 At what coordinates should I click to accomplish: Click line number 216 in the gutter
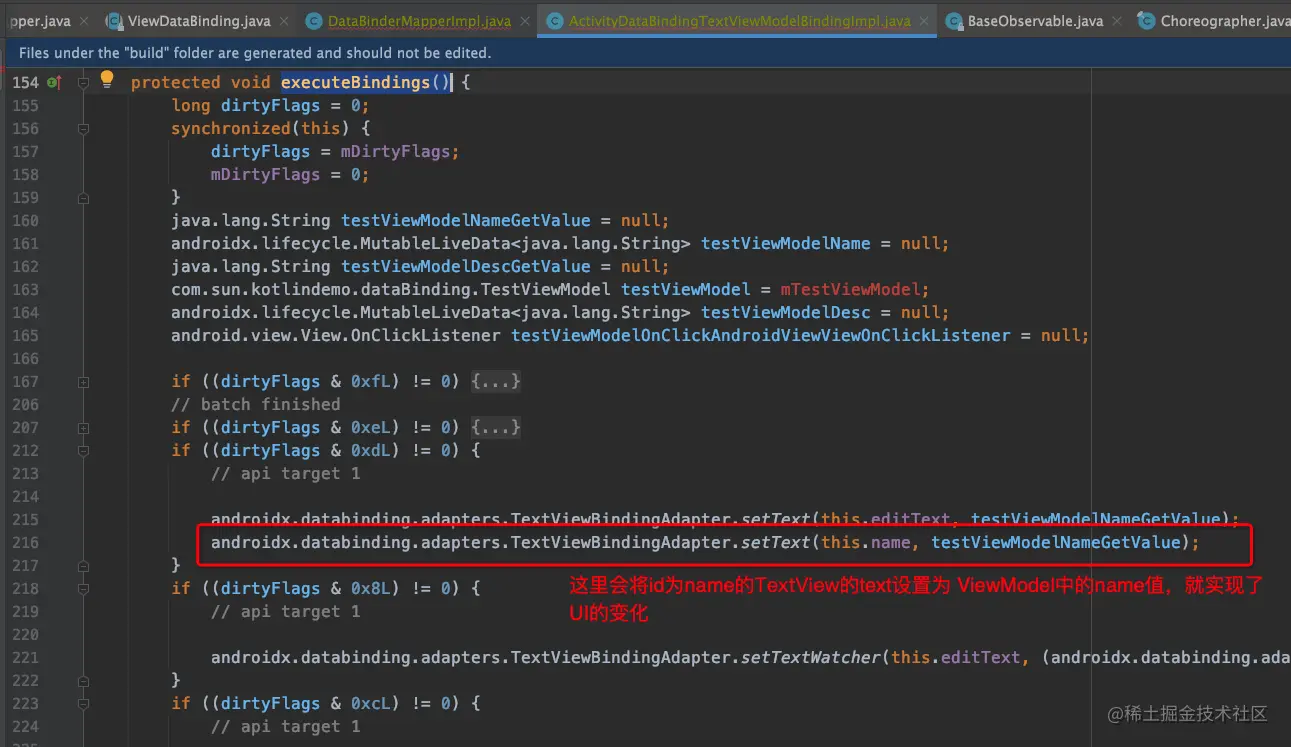(25, 542)
